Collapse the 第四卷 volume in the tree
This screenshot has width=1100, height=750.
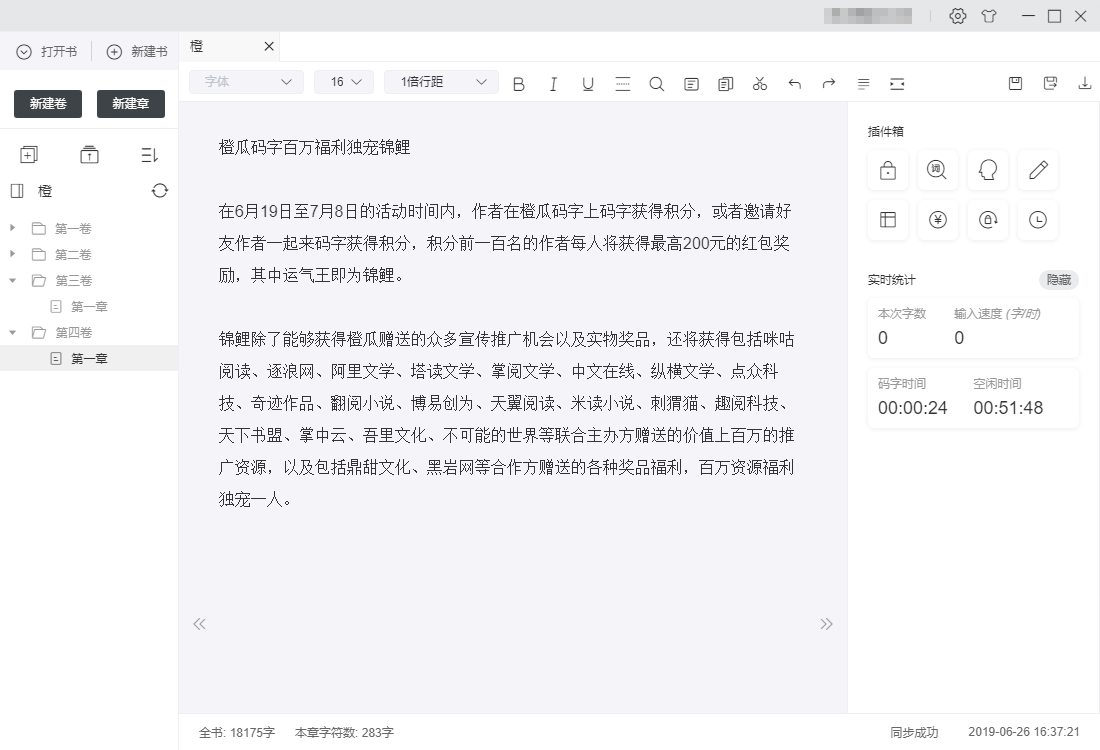click(x=13, y=332)
